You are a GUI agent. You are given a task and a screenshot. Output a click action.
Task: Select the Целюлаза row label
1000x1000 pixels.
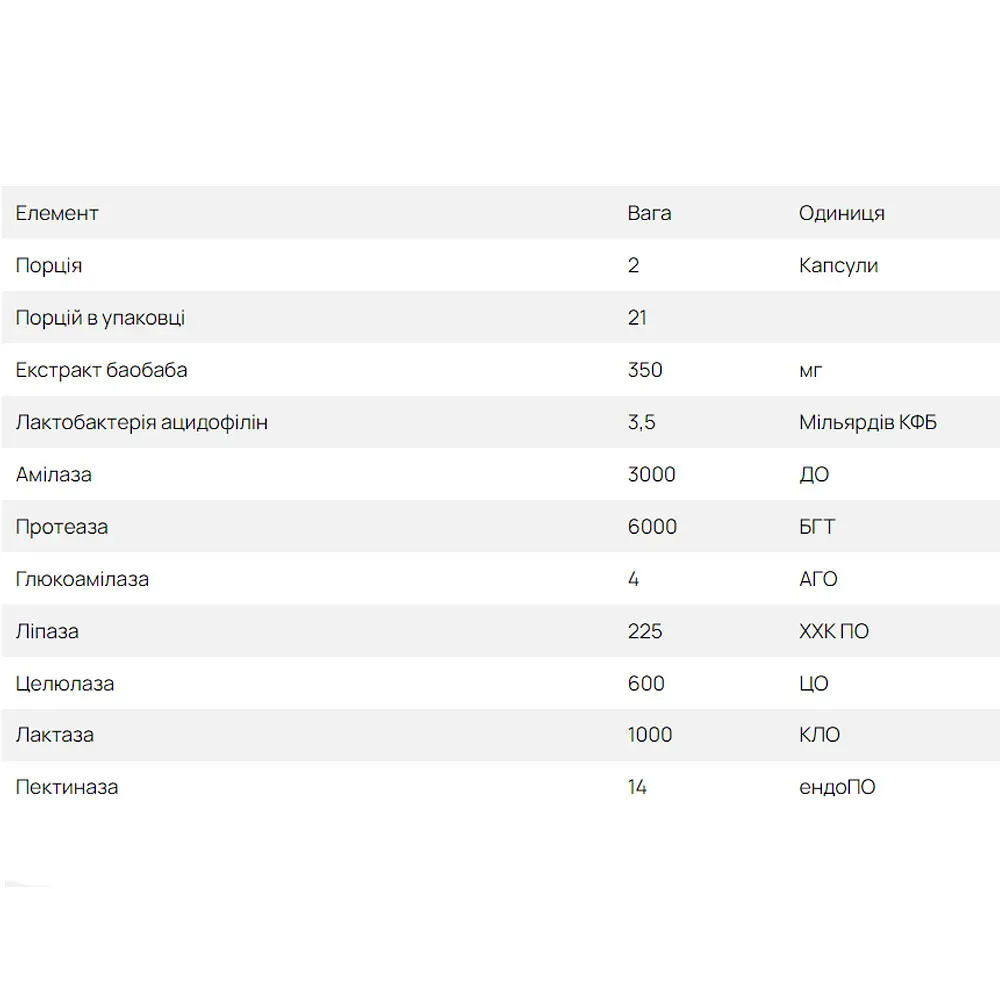[x=65, y=684]
